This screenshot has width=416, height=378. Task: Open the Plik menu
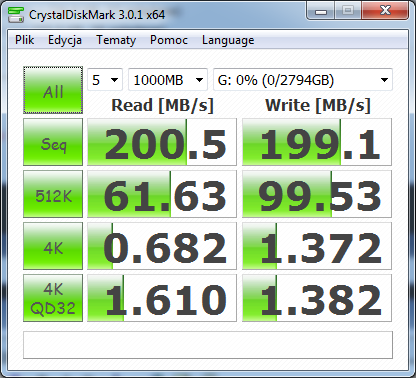[25, 40]
